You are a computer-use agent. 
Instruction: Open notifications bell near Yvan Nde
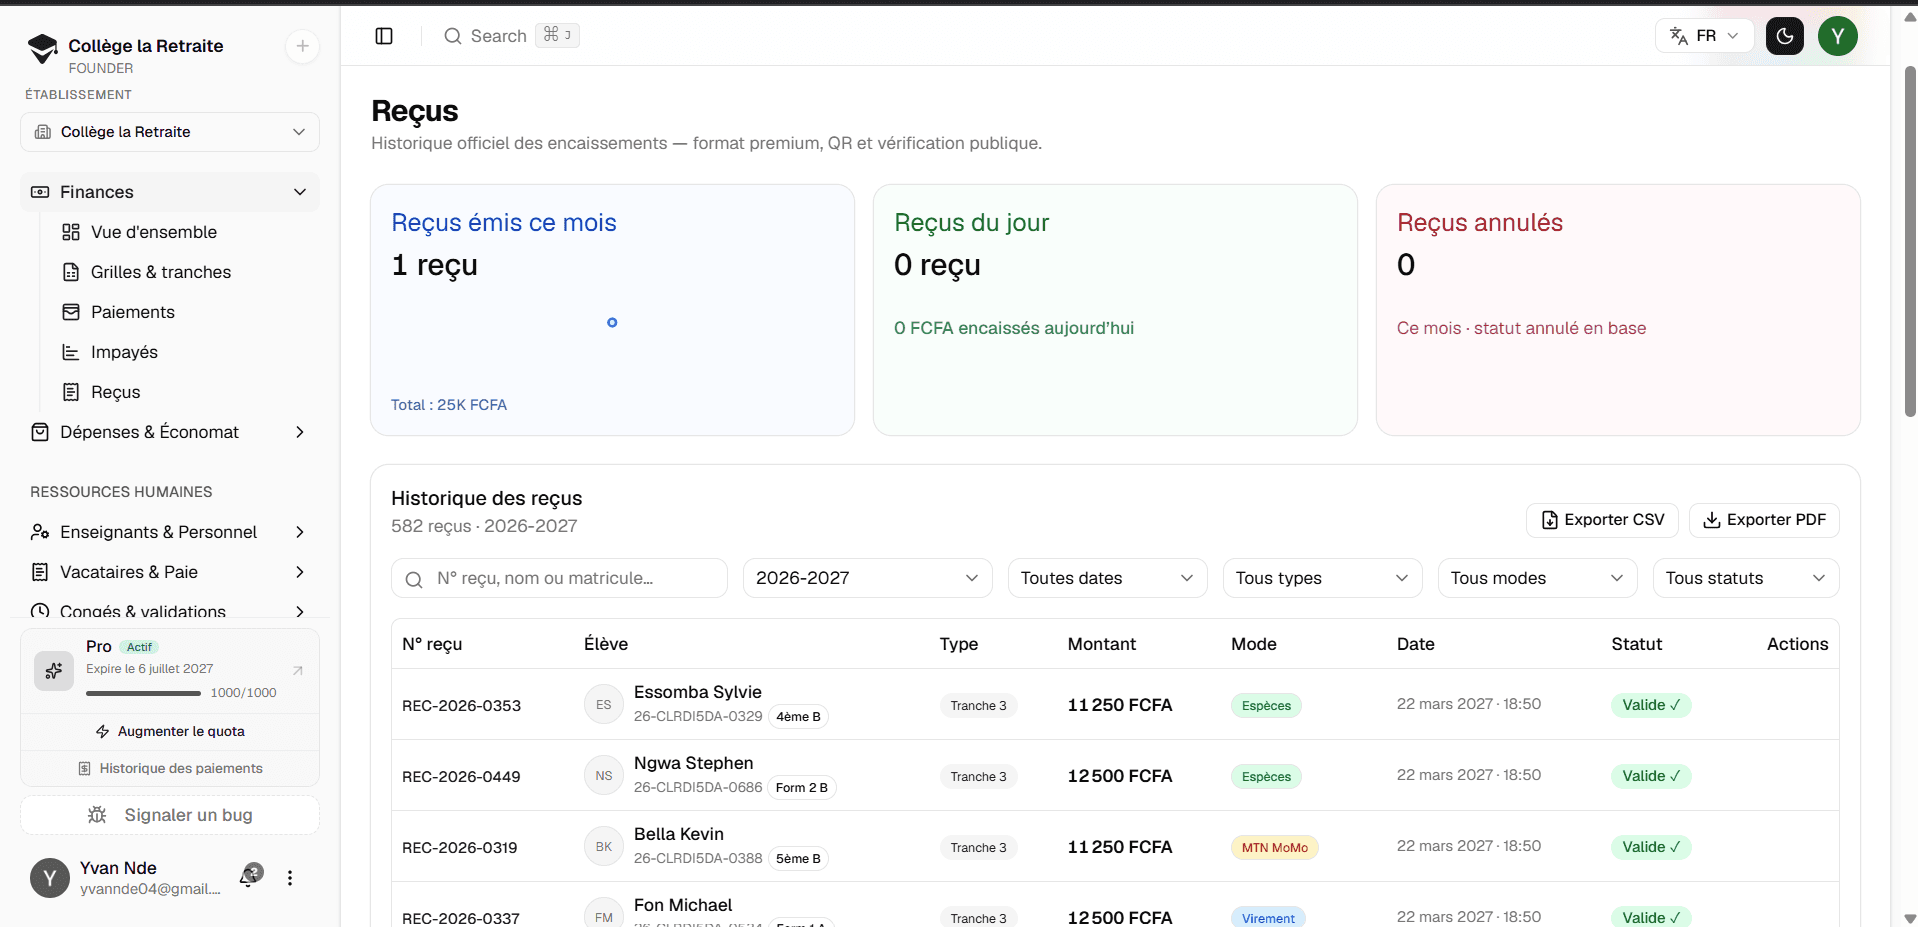pyautogui.click(x=250, y=877)
